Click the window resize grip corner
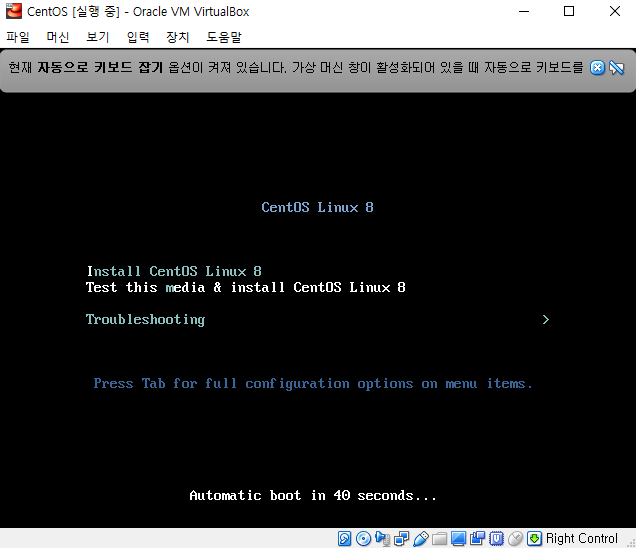This screenshot has width=636, height=548. pyautogui.click(x=631, y=543)
